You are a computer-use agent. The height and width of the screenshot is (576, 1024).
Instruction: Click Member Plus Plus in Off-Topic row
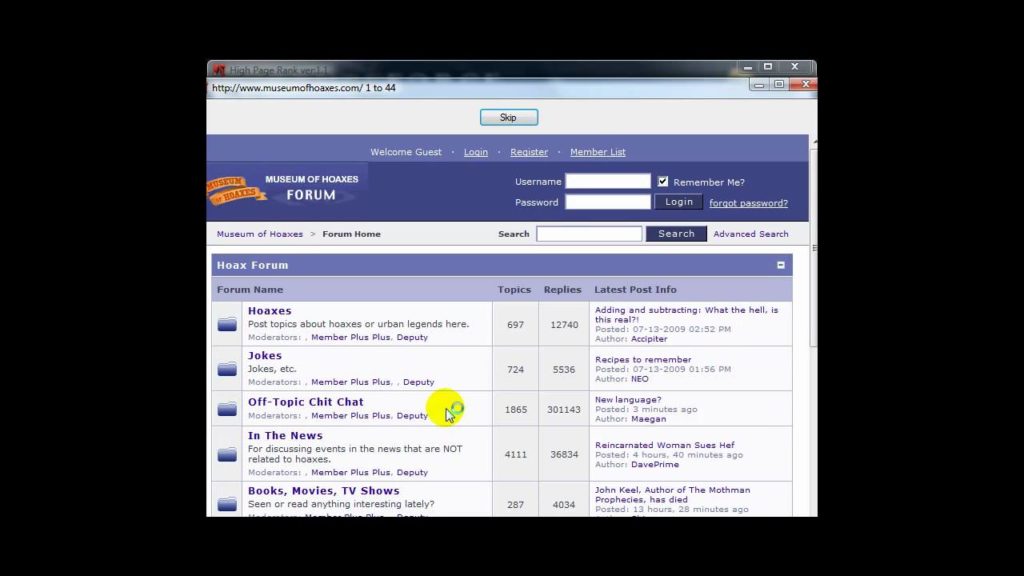351,415
